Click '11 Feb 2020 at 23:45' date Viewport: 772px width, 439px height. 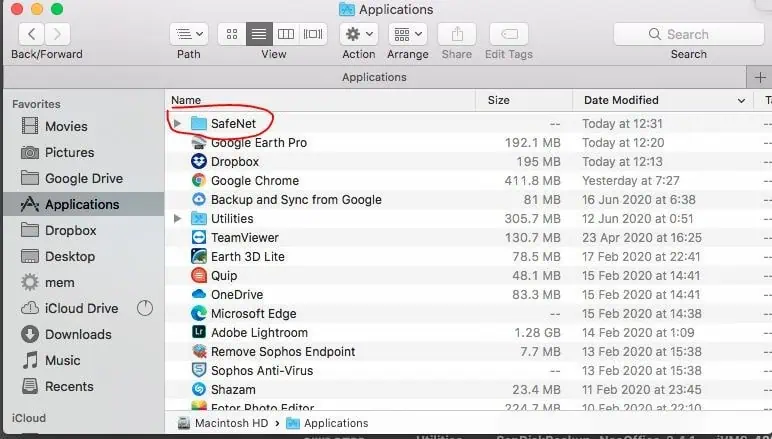point(642,390)
